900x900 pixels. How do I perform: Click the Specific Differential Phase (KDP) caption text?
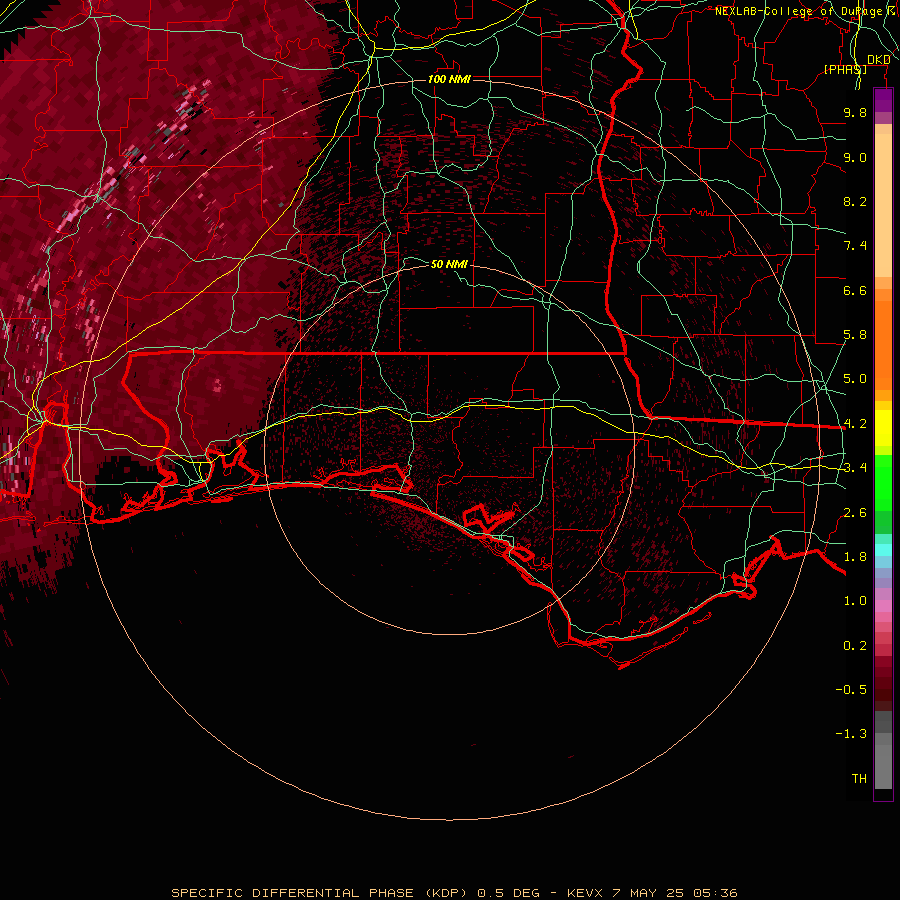click(323, 893)
